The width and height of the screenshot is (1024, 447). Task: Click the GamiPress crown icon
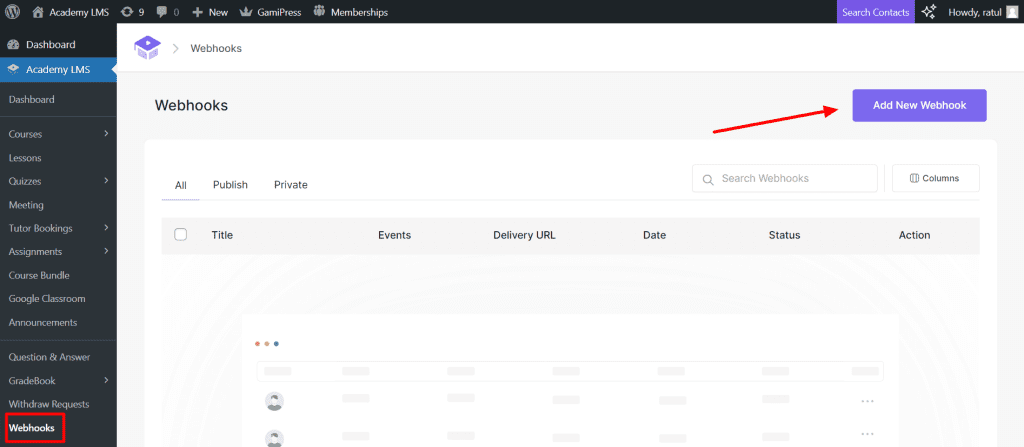[x=246, y=12]
